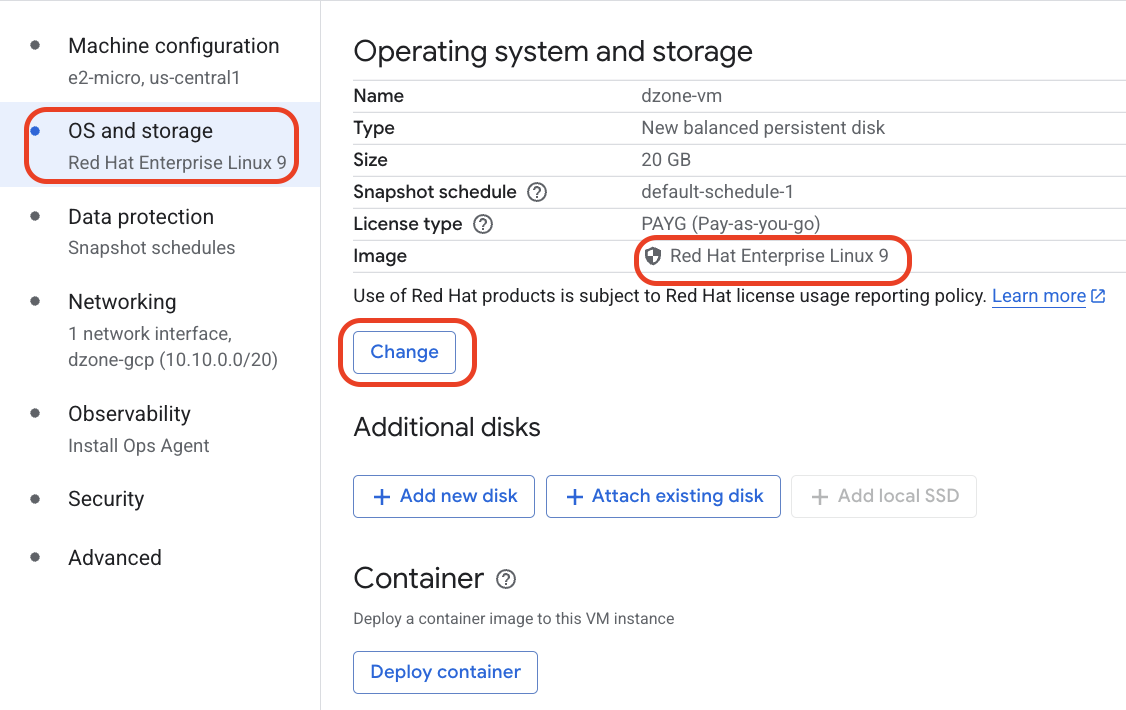This screenshot has width=1126, height=710.
Task: Click the Additional disks heading
Action: coord(447,427)
